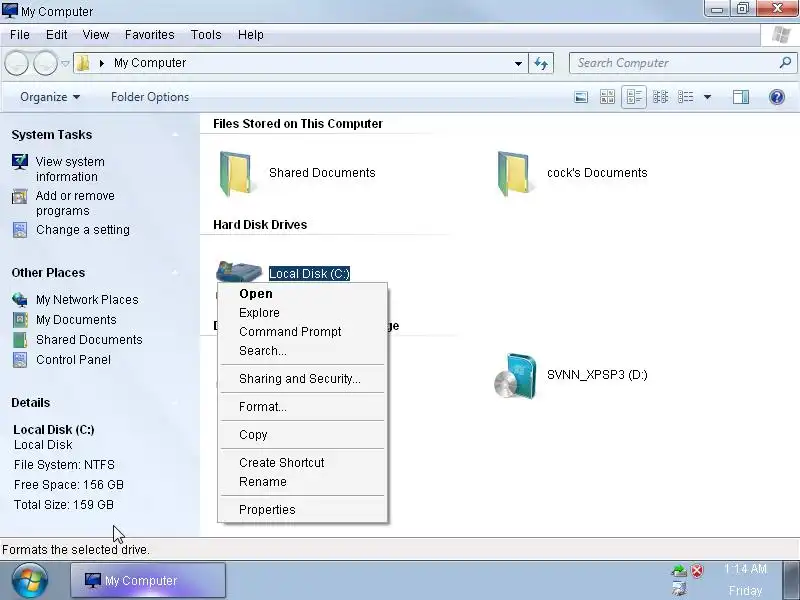
Task: Click the magnifier search icon
Action: (786, 63)
